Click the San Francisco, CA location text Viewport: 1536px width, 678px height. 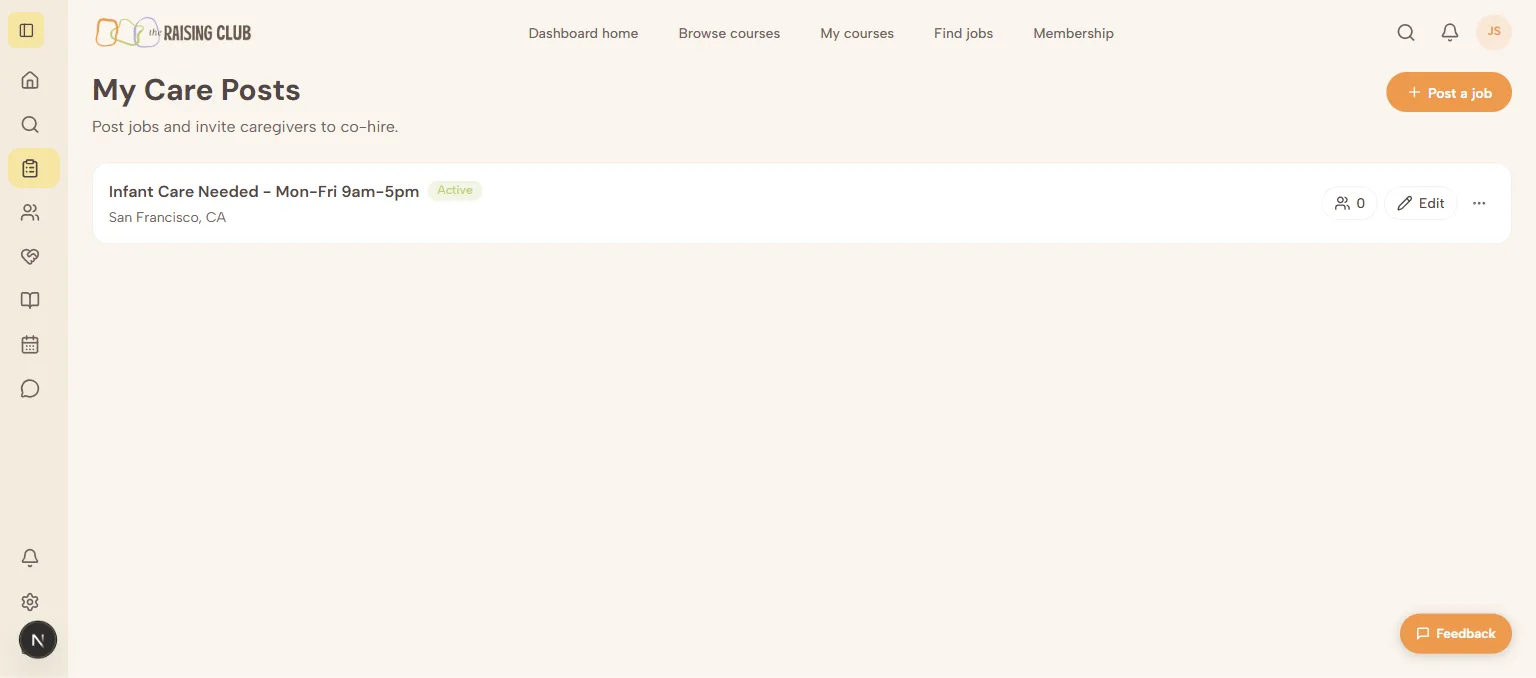(167, 217)
